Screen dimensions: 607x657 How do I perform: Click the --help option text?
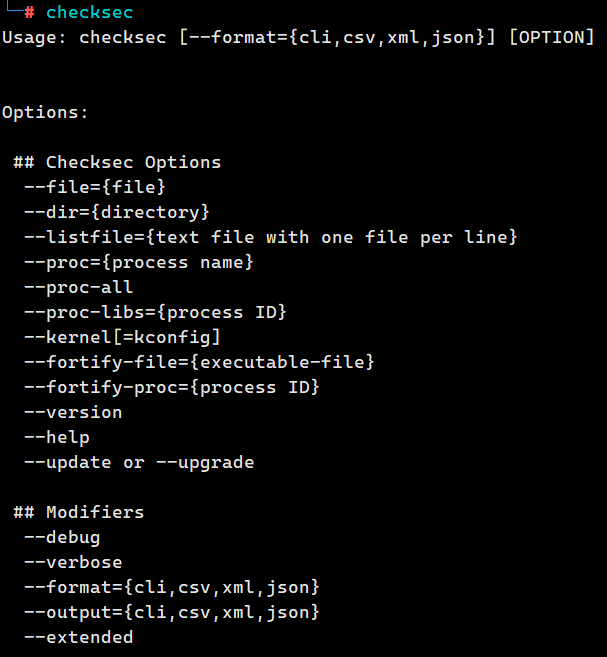[57, 437]
